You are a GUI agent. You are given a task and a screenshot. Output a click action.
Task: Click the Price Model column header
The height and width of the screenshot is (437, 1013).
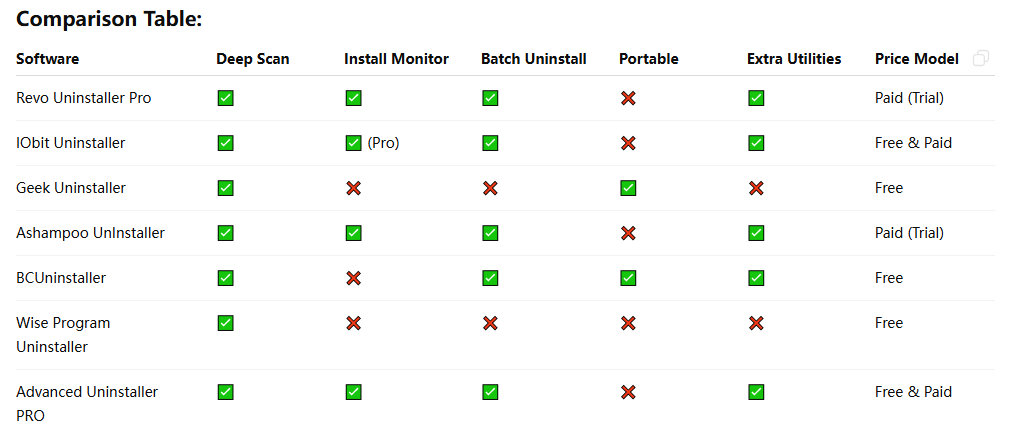[917, 59]
